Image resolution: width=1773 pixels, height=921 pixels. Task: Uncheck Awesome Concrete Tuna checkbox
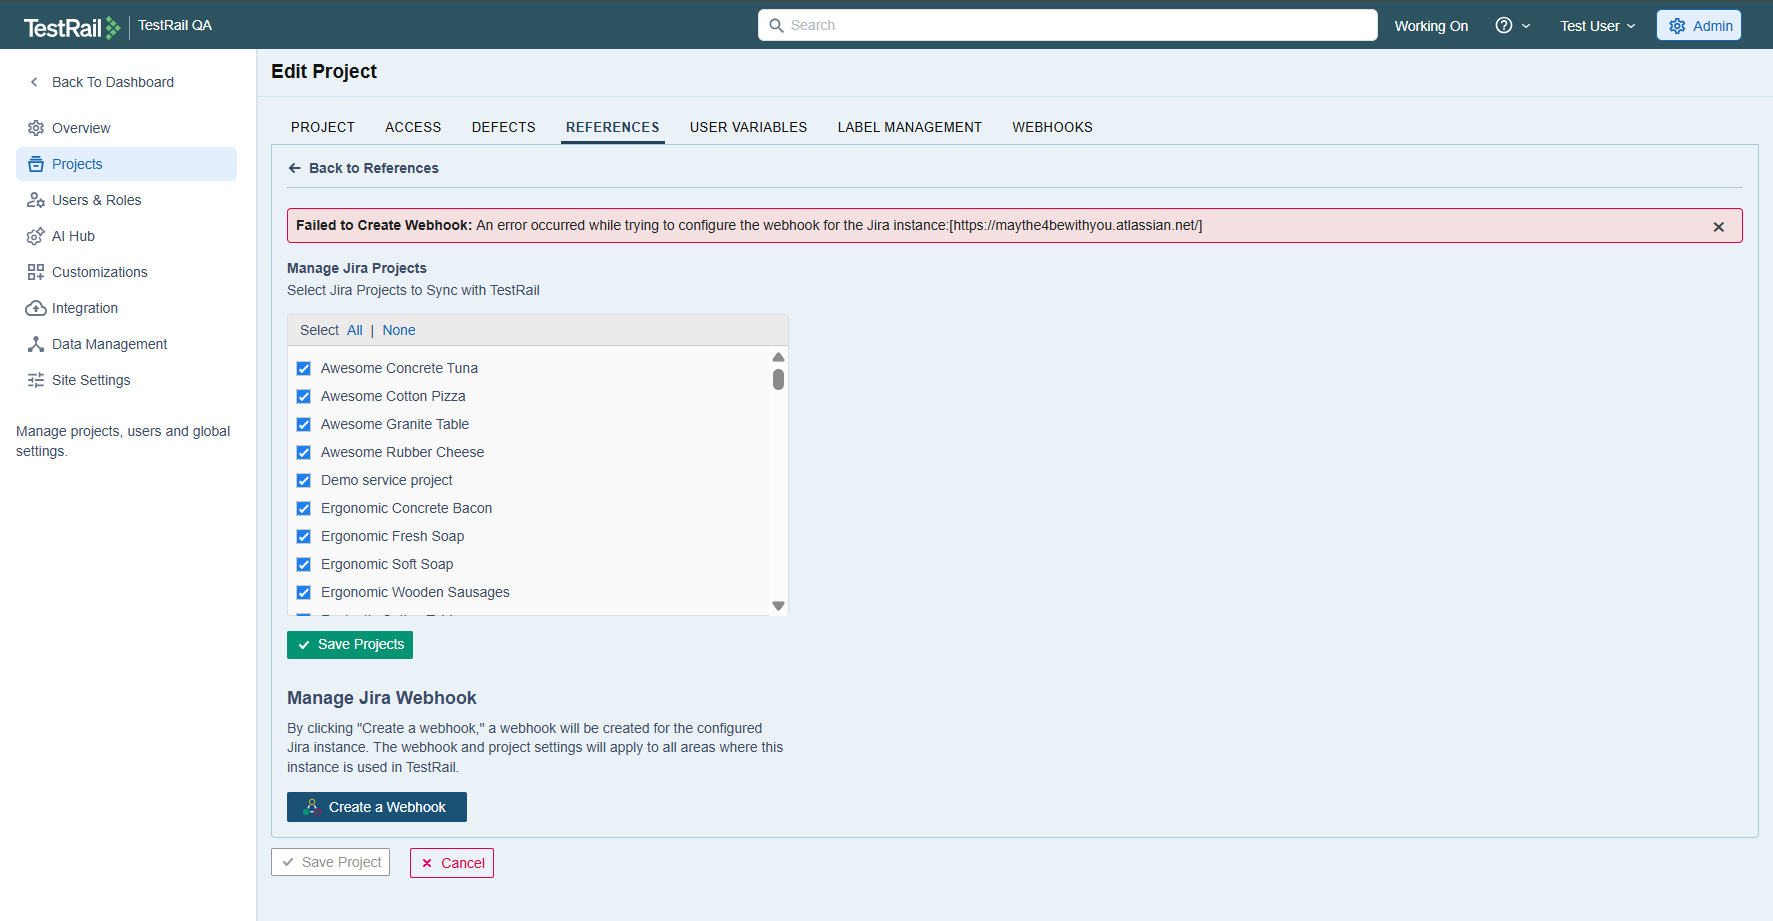[304, 368]
